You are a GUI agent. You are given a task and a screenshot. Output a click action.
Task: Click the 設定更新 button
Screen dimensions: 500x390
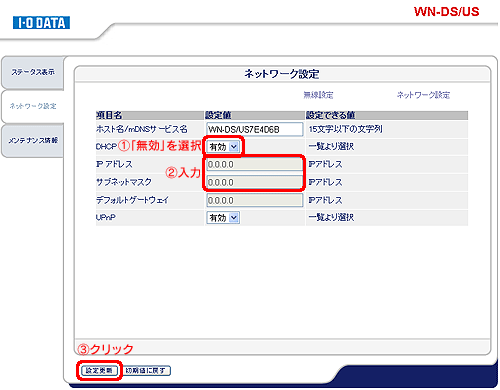coord(99,370)
